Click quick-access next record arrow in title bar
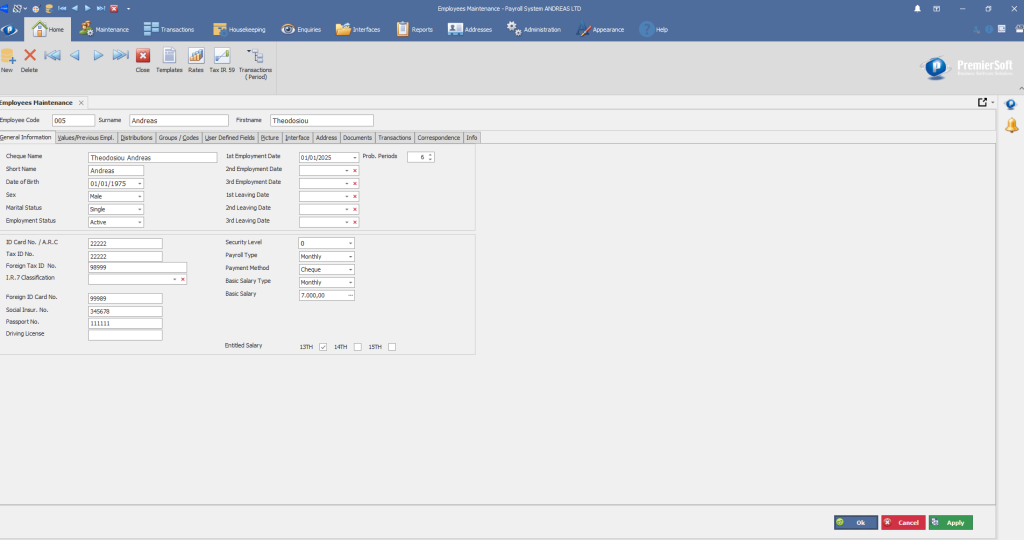The height and width of the screenshot is (540, 1024). tap(88, 8)
